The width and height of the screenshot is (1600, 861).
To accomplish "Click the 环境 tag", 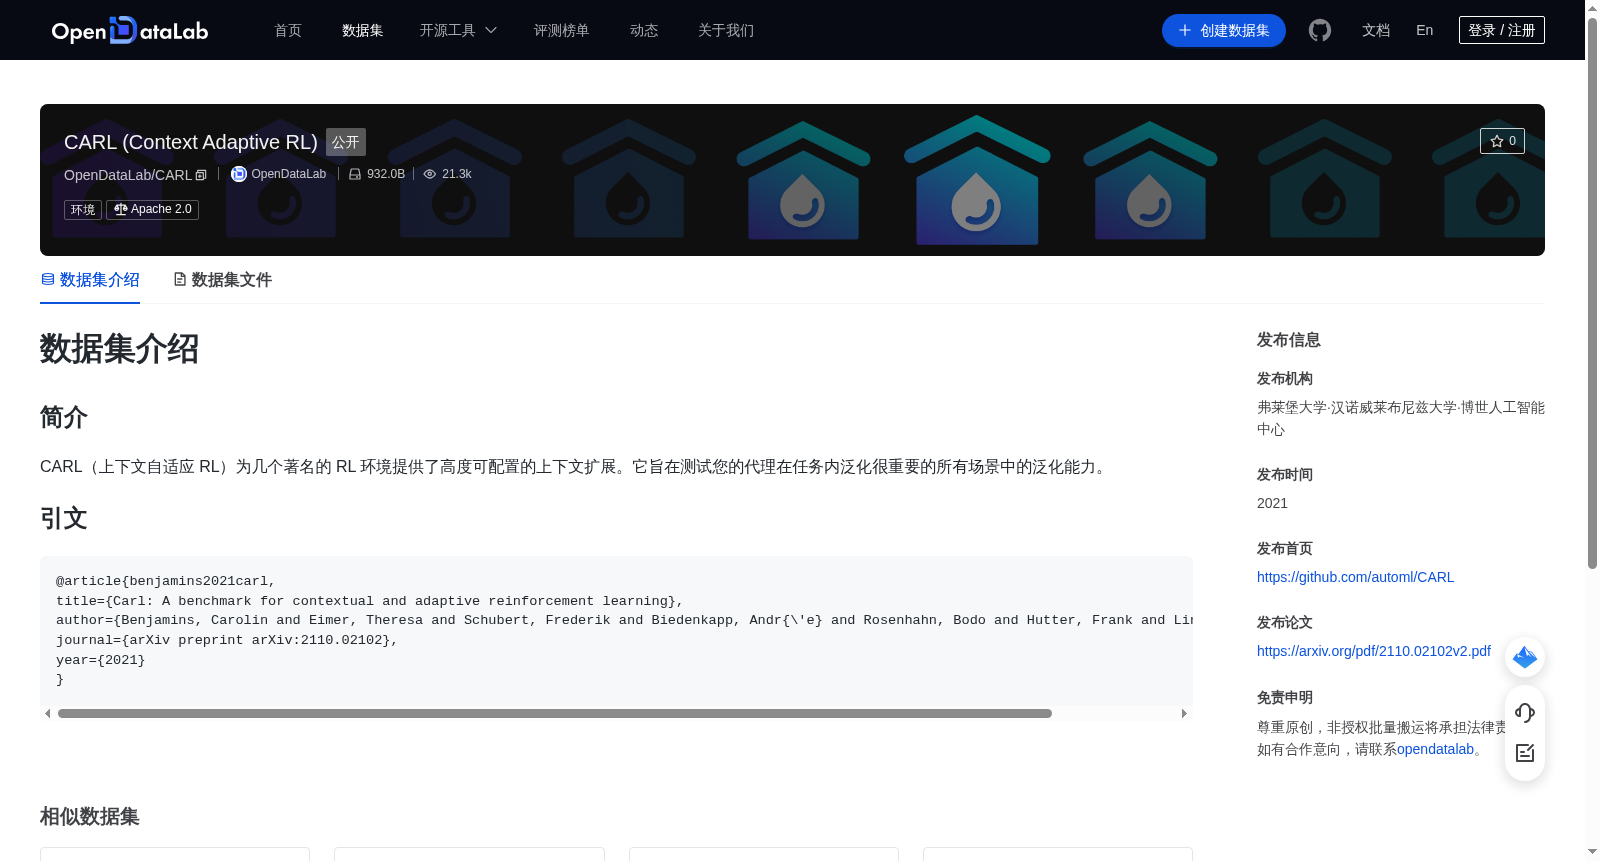I will [83, 209].
